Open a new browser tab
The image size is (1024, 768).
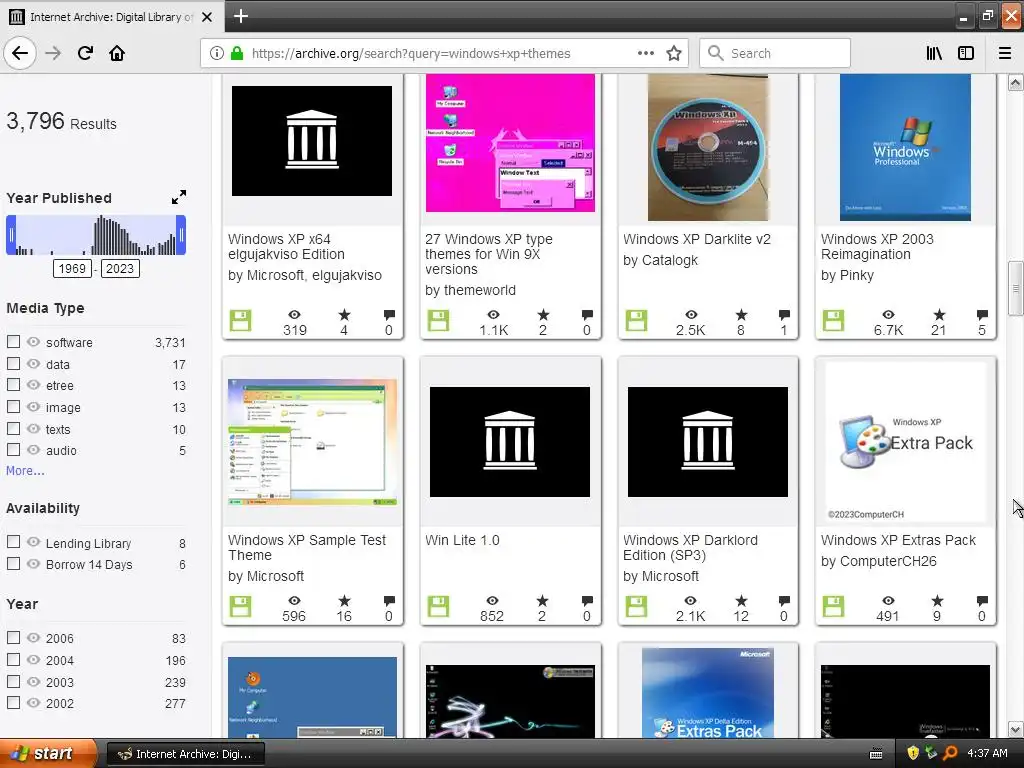(240, 16)
